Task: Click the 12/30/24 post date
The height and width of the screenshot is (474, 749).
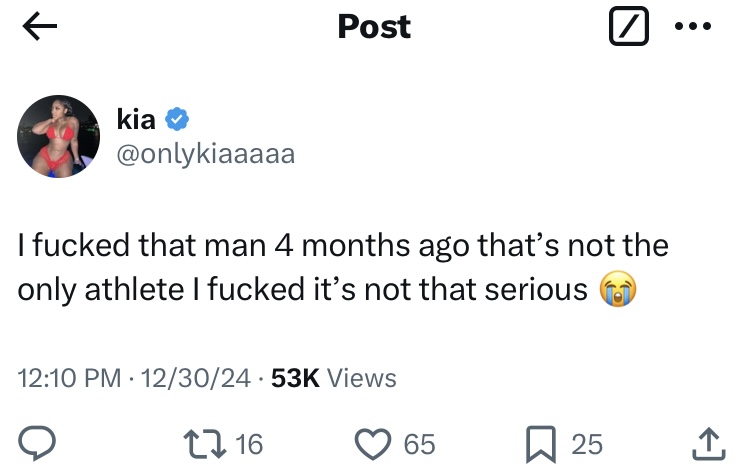Action: tap(195, 378)
